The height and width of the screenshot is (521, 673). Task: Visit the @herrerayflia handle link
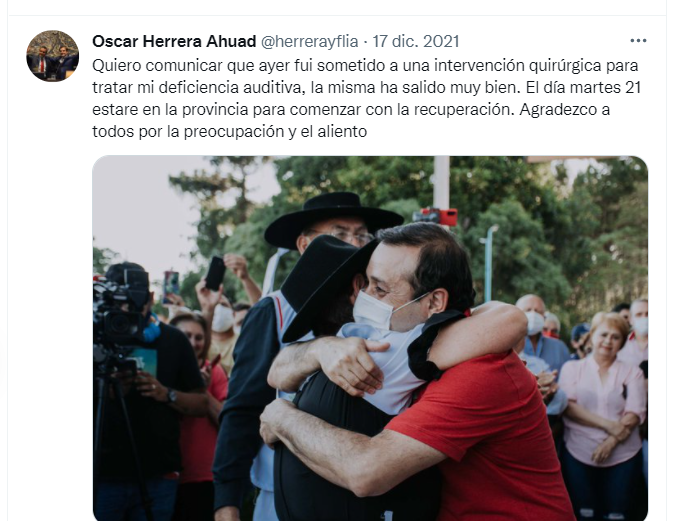(x=309, y=41)
